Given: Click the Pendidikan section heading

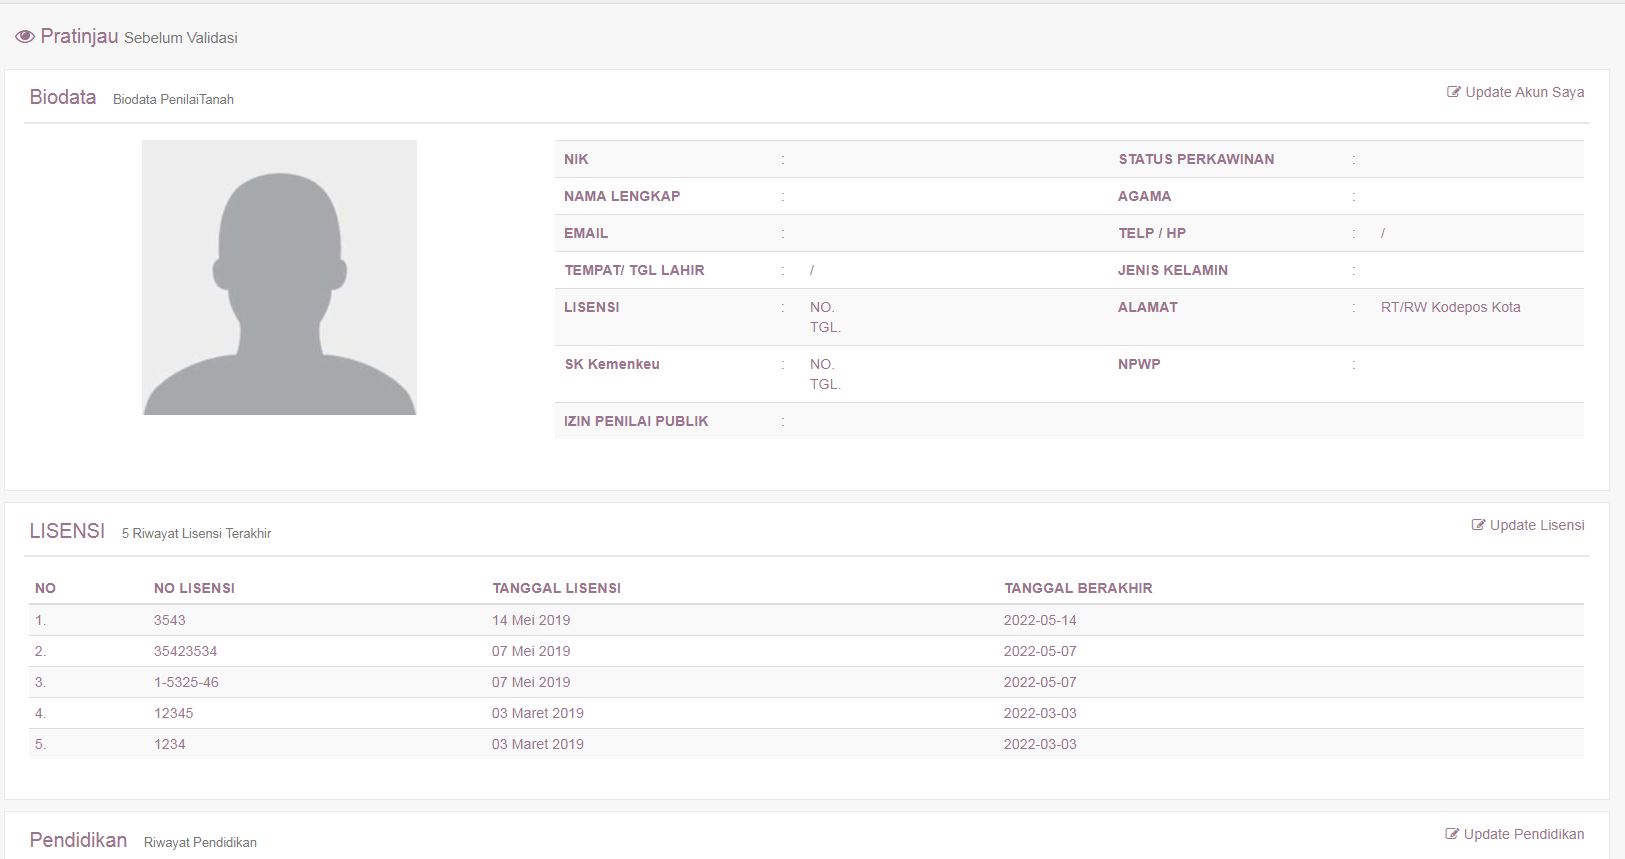Looking at the screenshot, I should tap(78, 840).
